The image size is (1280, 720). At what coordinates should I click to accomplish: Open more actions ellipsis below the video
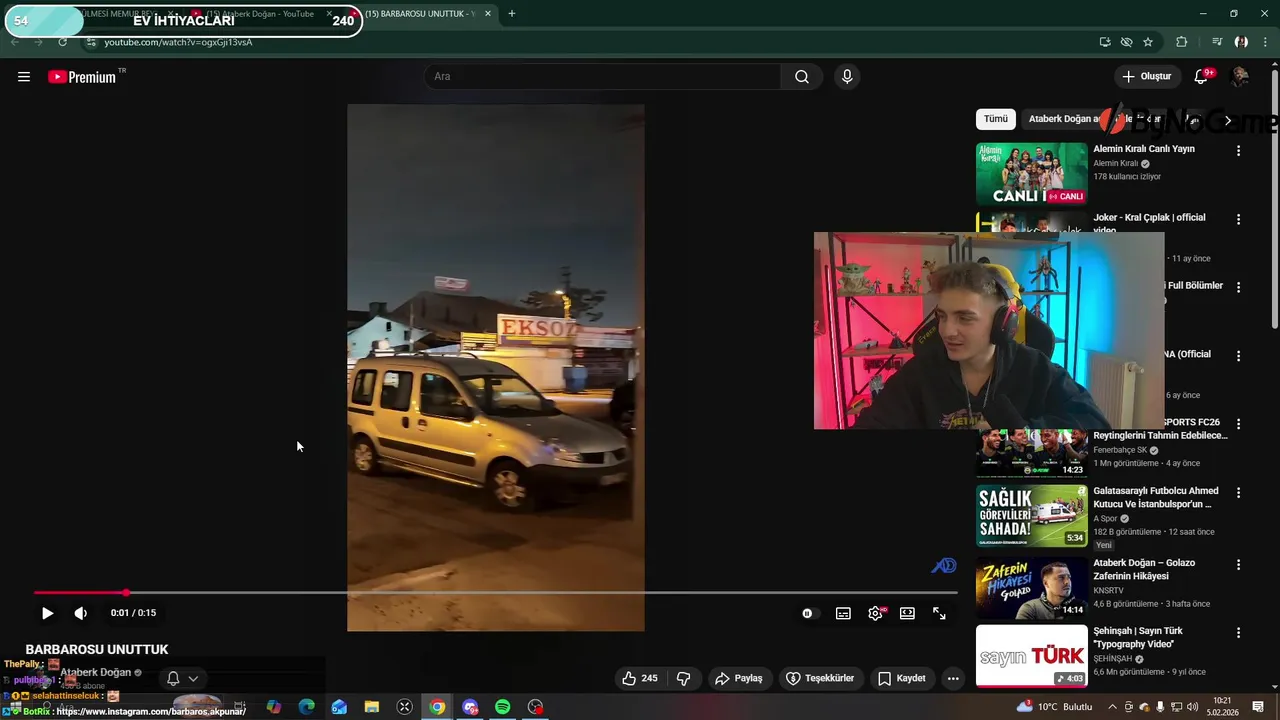[953, 678]
